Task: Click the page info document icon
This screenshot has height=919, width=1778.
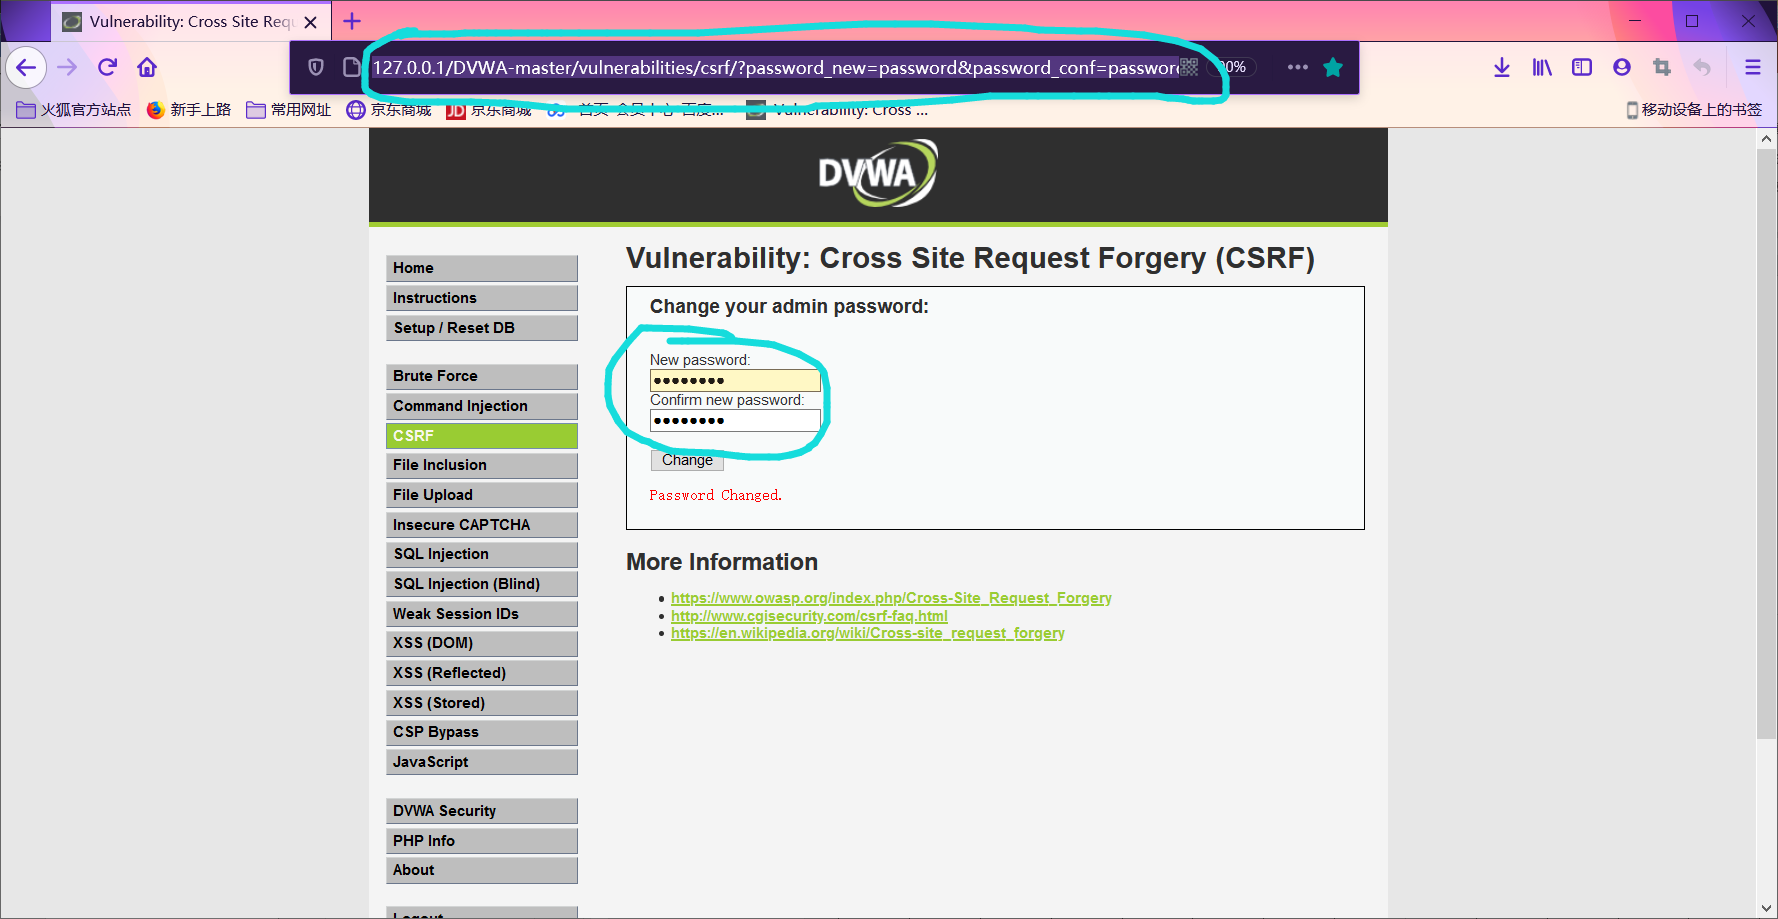Action: [x=351, y=67]
